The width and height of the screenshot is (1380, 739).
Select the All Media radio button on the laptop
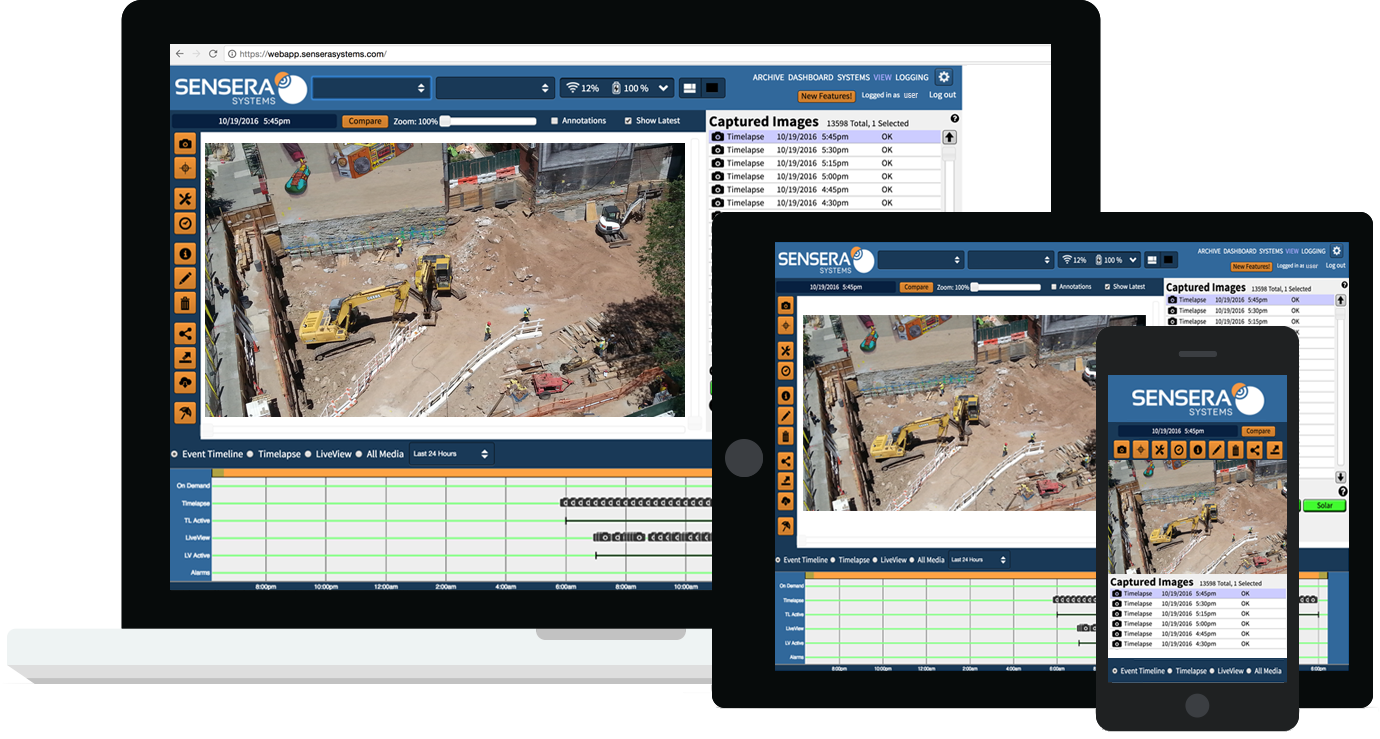click(359, 454)
